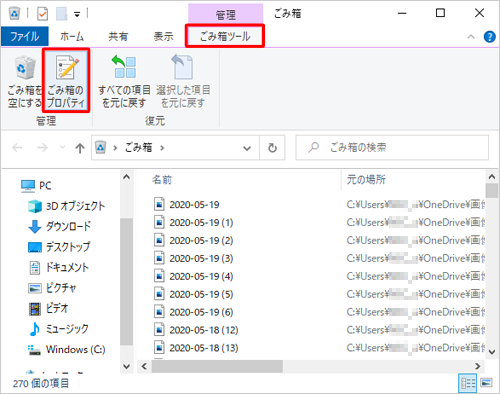500x394 pixels.
Task: Select file 2020-05-19
Action: [x=194, y=204]
